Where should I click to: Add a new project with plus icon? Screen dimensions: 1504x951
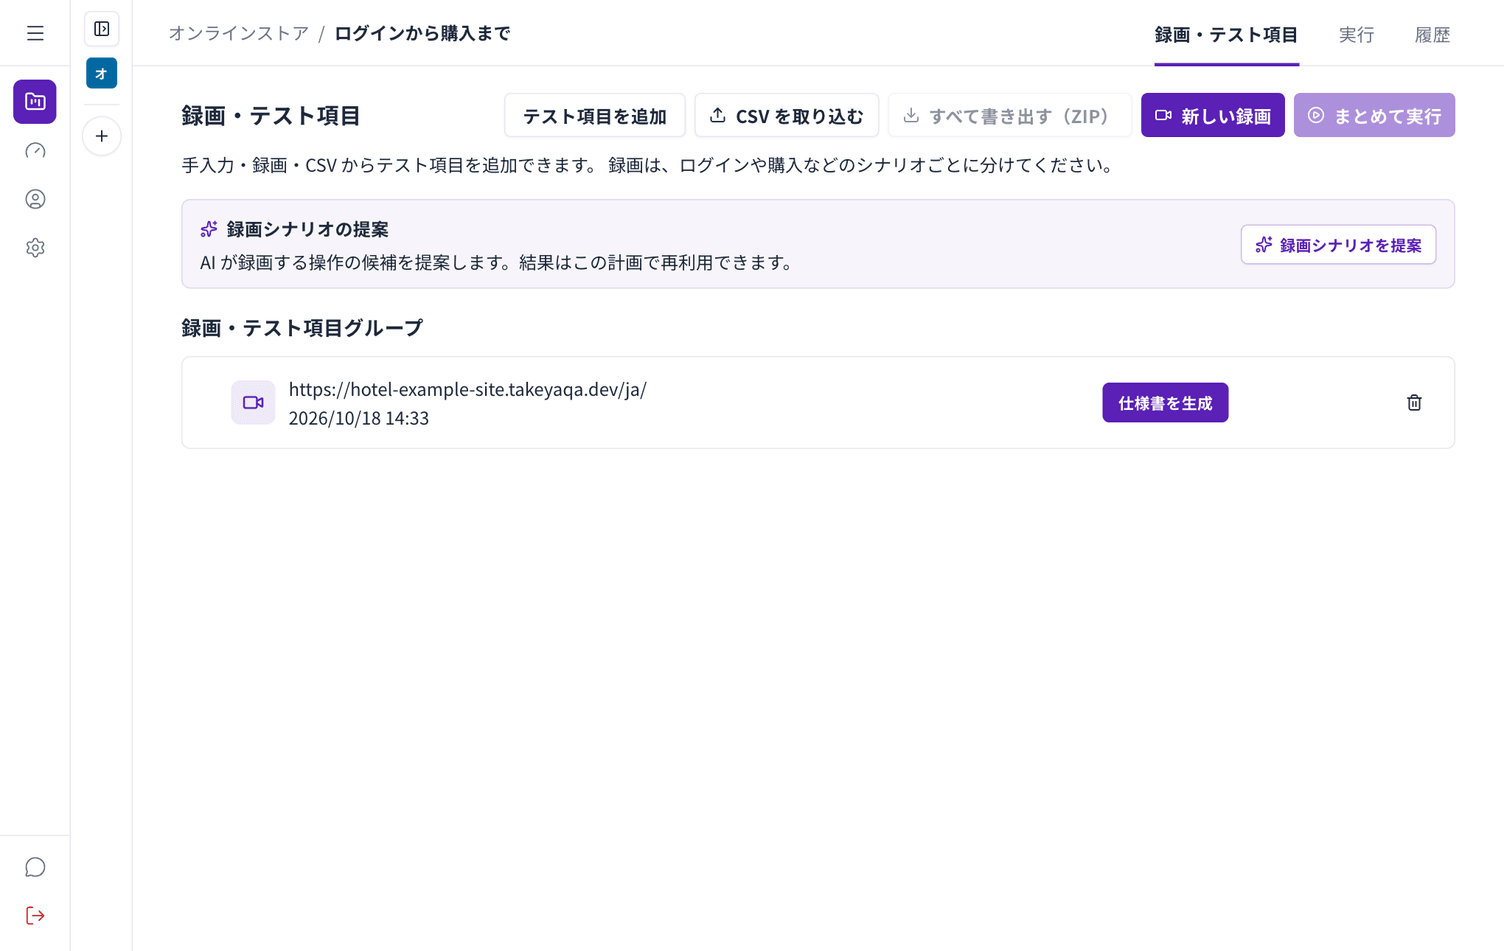pyautogui.click(x=102, y=136)
